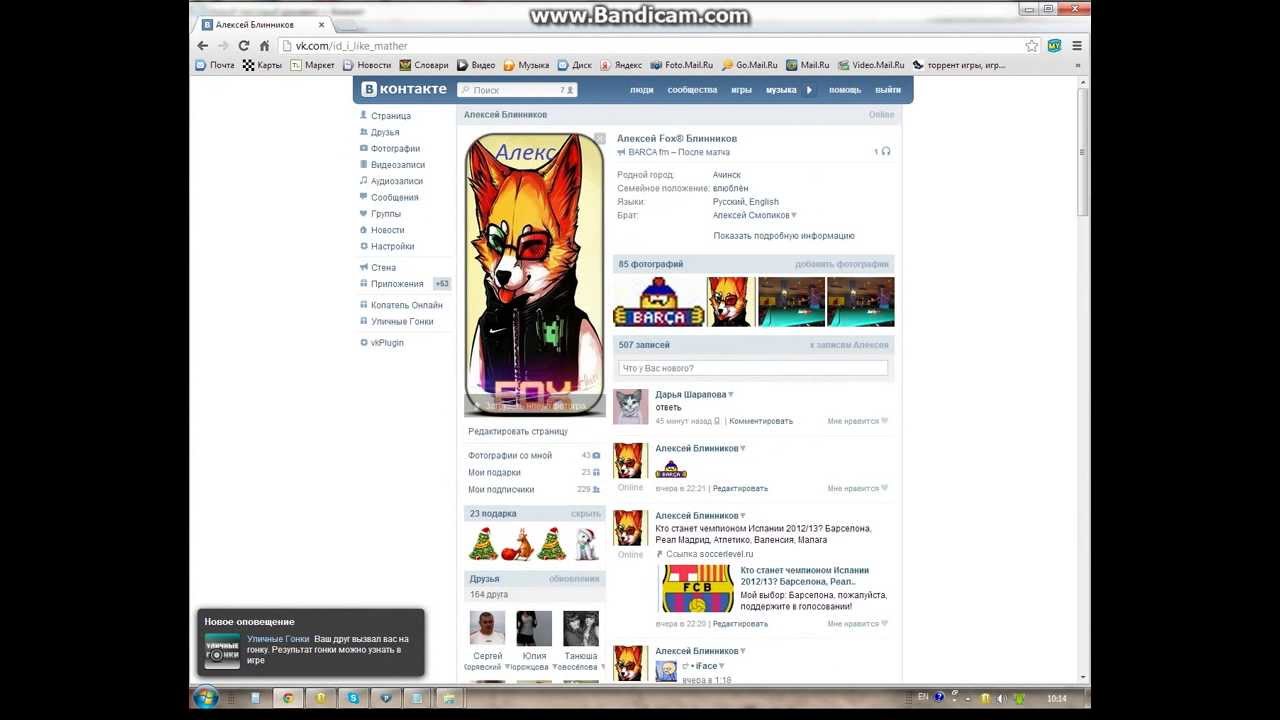1280x720 pixels.
Task: Click Комментировать under Дарья's post
Action: pos(761,421)
